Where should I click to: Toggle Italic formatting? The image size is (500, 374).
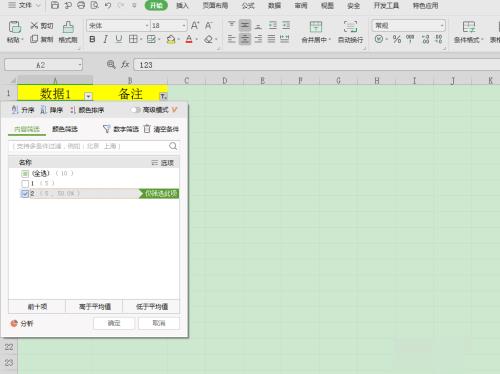tap(105, 39)
